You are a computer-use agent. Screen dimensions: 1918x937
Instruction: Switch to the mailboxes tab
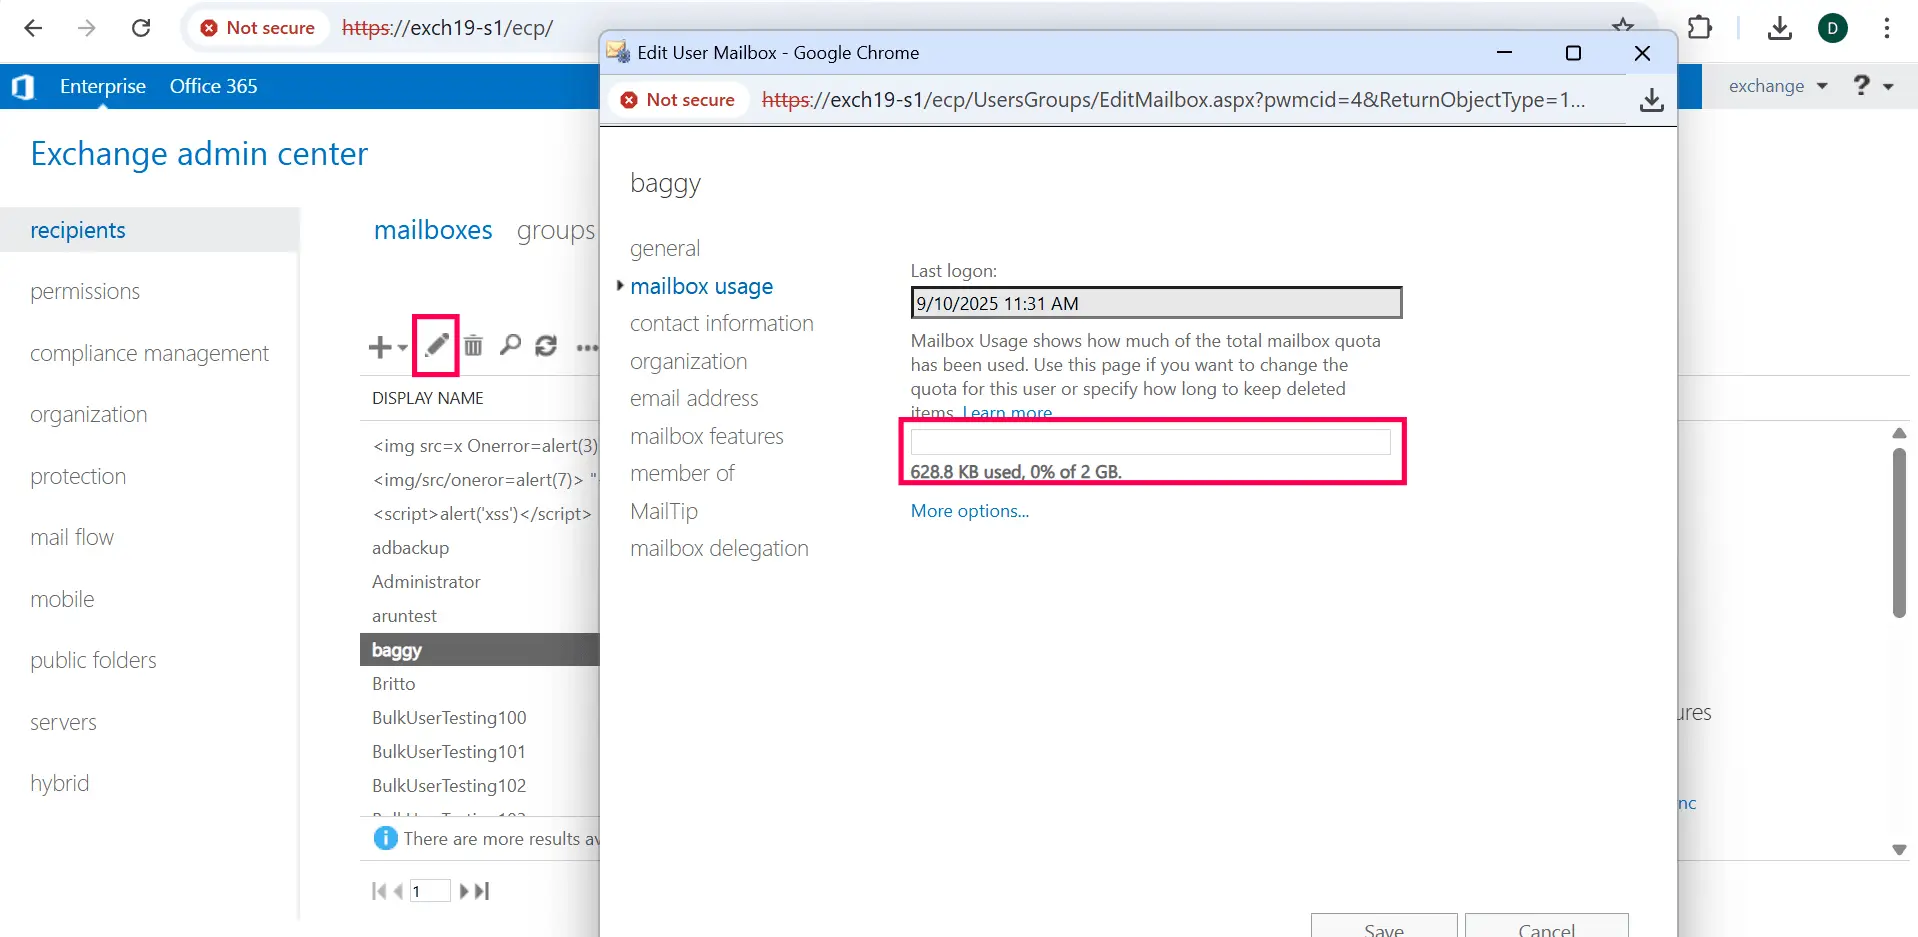coord(433,230)
